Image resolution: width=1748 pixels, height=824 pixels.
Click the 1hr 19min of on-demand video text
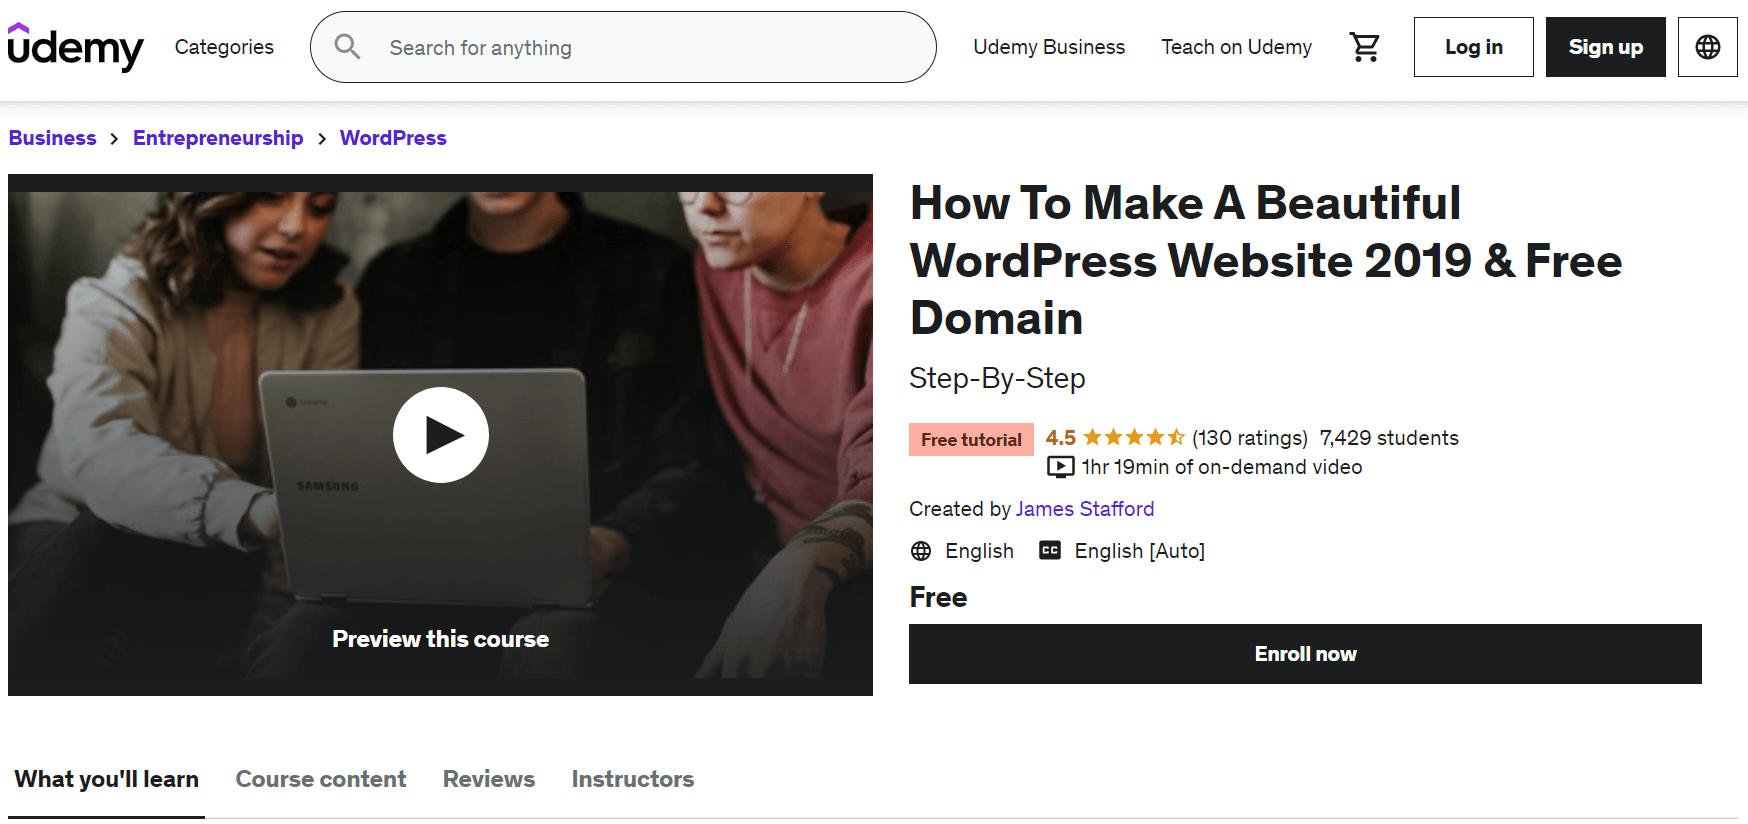(x=1222, y=467)
